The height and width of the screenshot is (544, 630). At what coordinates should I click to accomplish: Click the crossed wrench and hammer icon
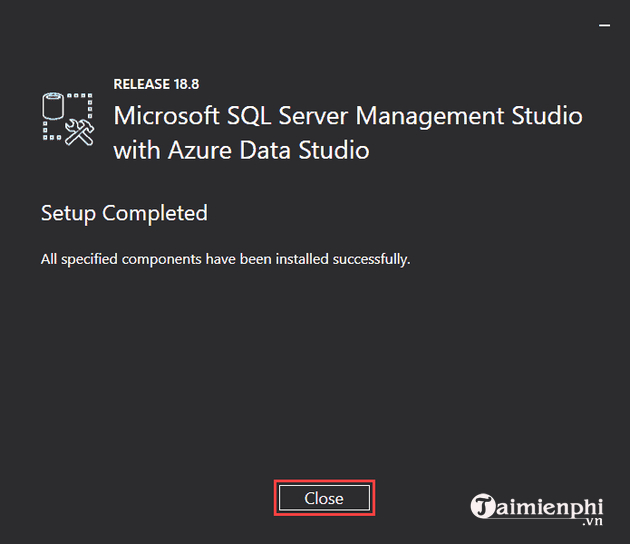(80, 132)
